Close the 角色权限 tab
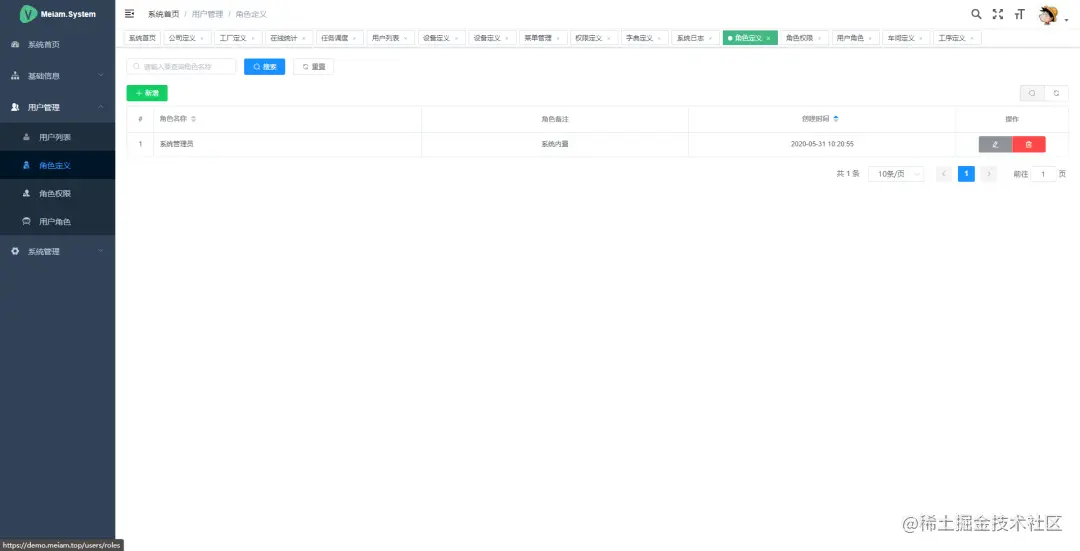The width and height of the screenshot is (1080, 551). (x=820, y=39)
